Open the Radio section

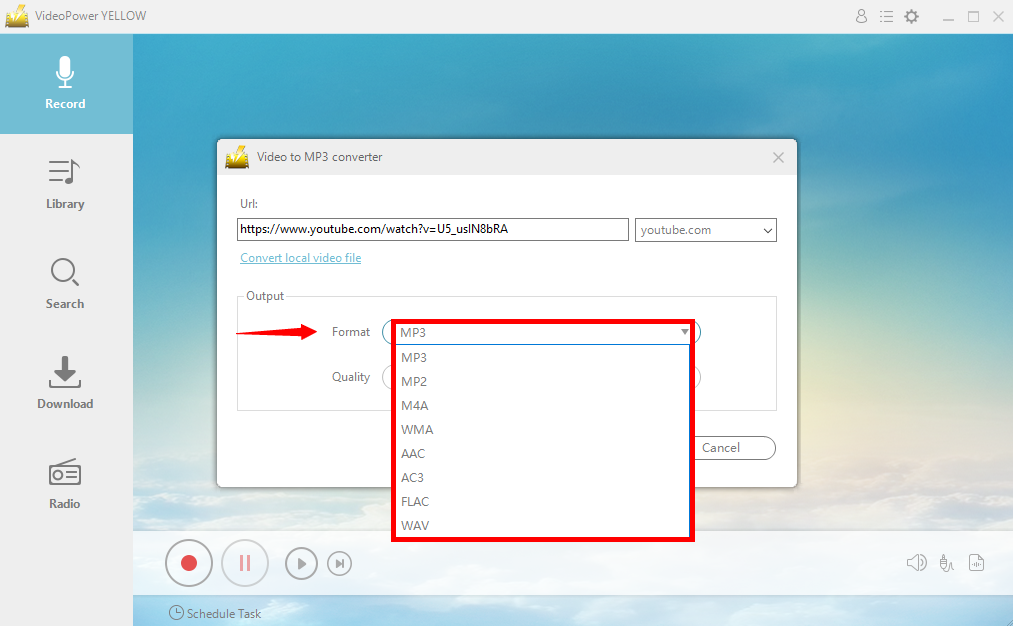pos(65,484)
